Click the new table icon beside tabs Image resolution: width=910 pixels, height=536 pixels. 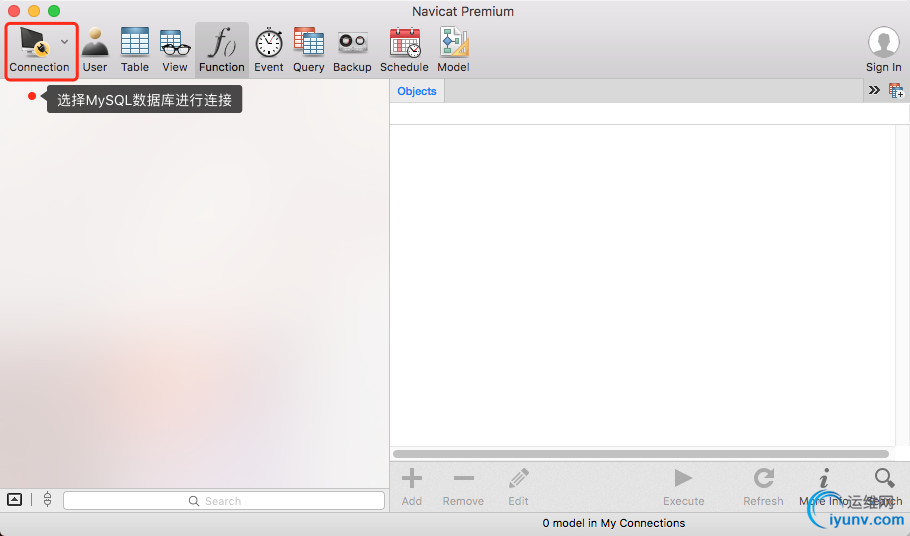pos(895,90)
